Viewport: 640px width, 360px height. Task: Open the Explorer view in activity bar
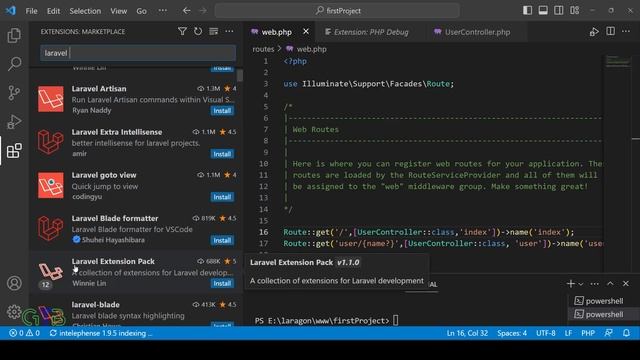click(x=14, y=36)
